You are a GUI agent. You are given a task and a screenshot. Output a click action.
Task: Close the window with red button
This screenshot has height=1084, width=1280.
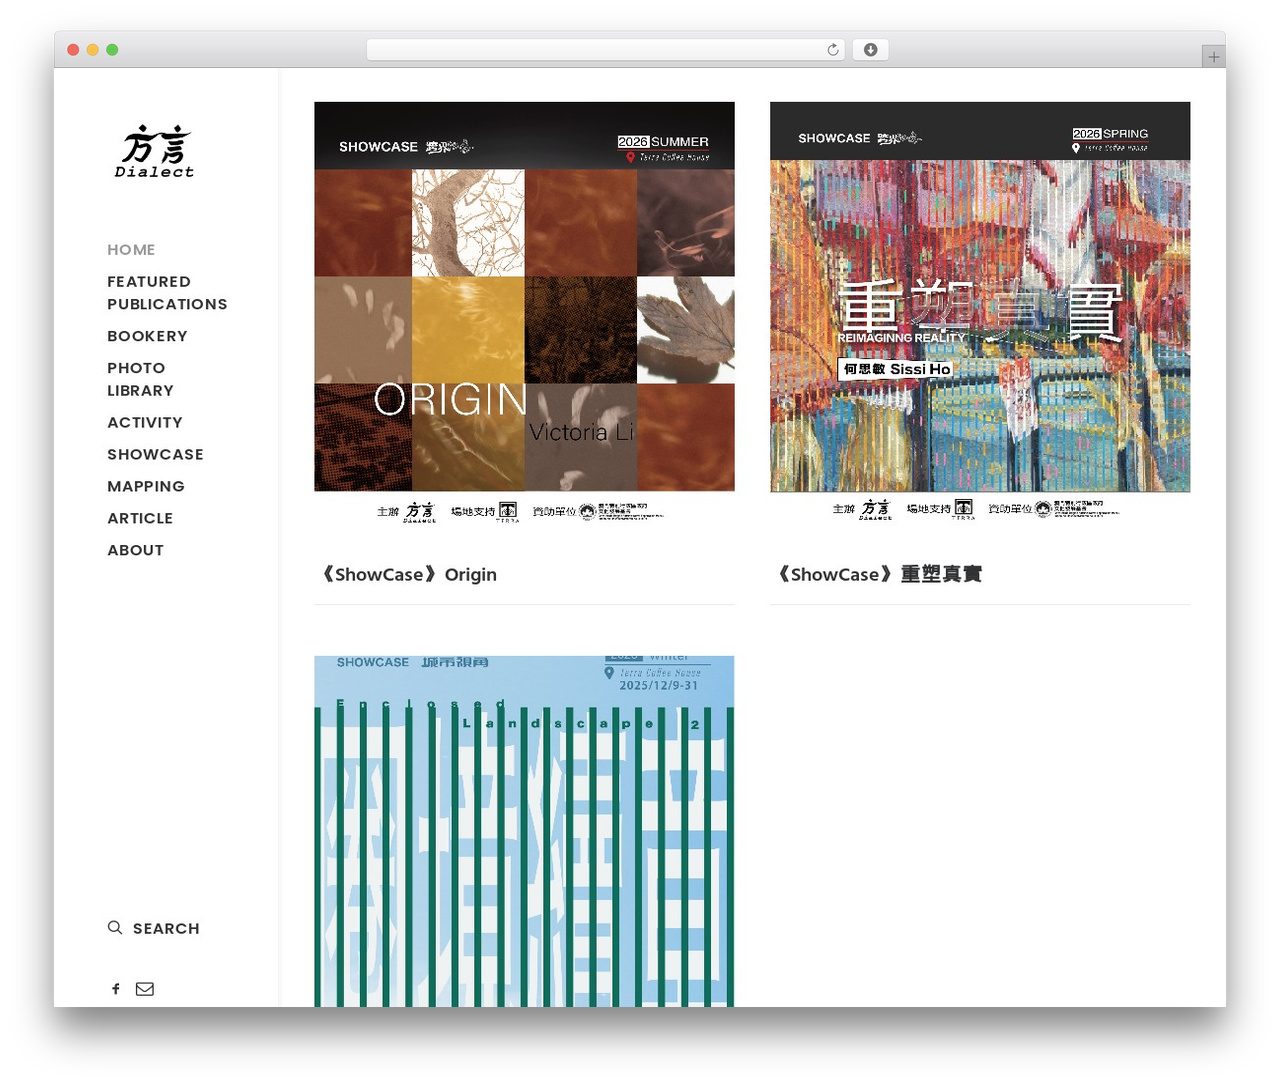[73, 50]
